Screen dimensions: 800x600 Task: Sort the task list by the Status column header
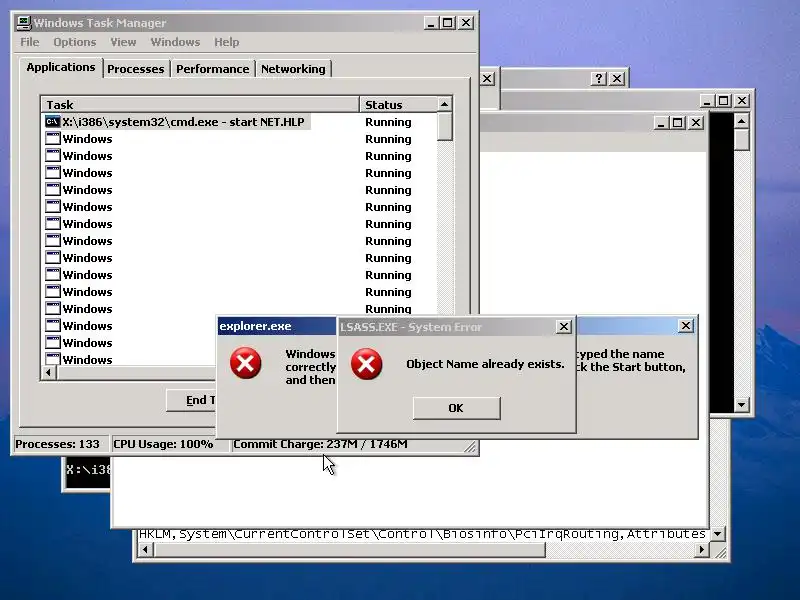point(397,105)
